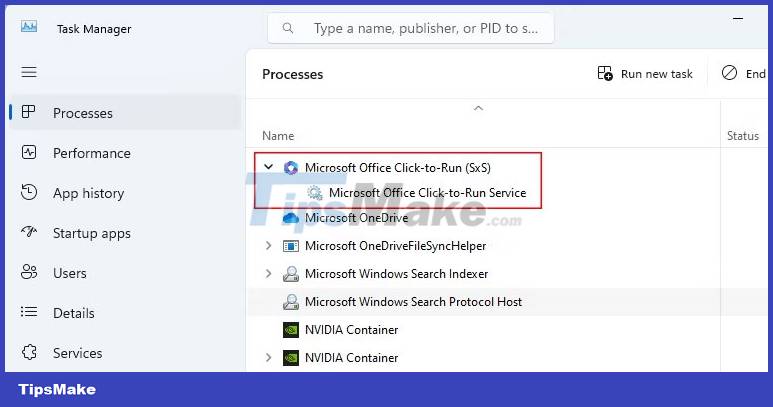Click Run new task button
The height and width of the screenshot is (407, 773).
pos(645,73)
